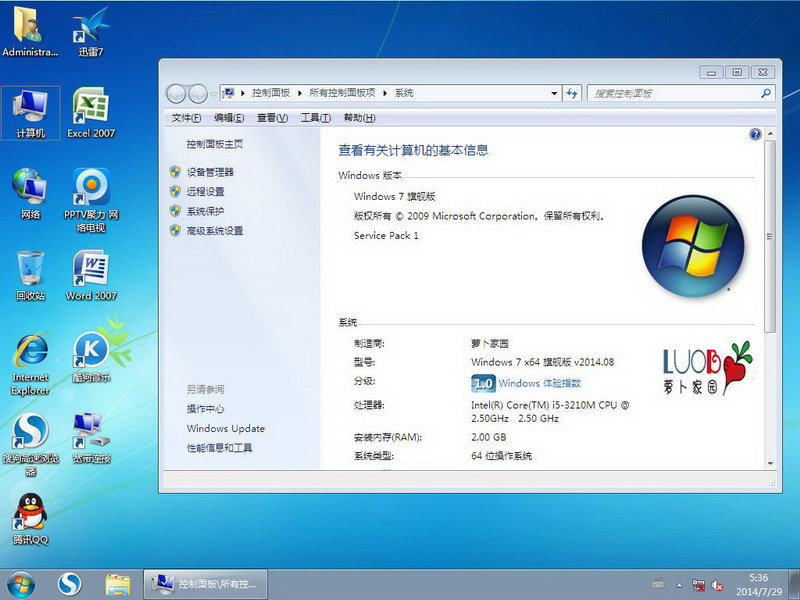Open 远程设置 in the sidebar
Screen dimensions: 800x600
205,192
